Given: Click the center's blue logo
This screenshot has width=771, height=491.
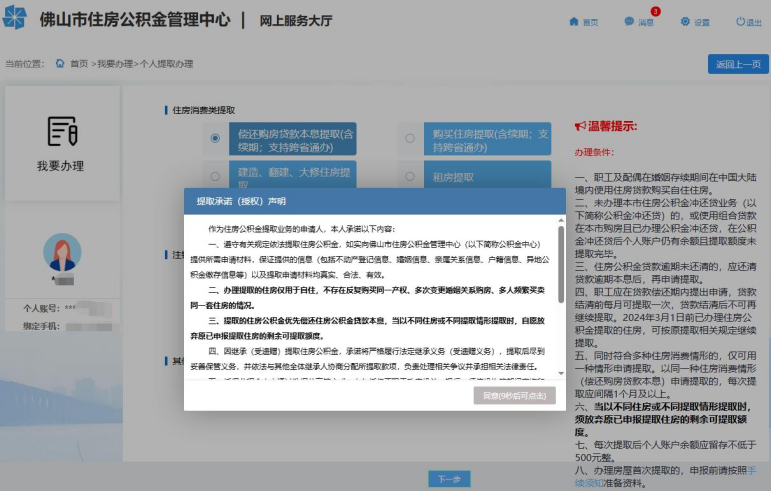Looking at the screenshot, I should [x=15, y=18].
